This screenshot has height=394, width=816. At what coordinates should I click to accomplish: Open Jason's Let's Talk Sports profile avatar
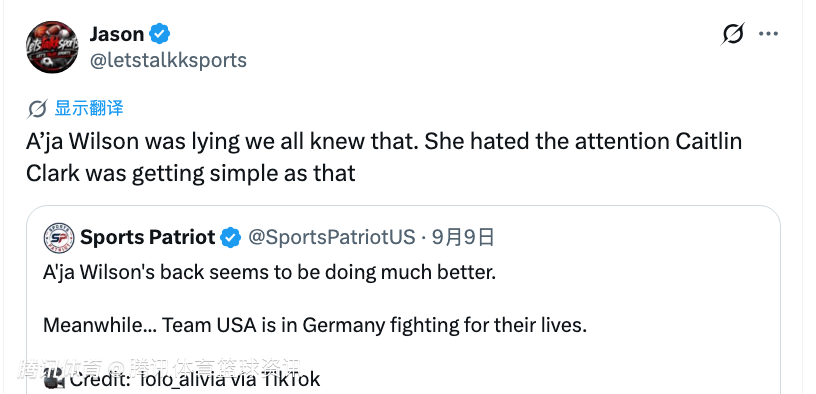tap(52, 47)
